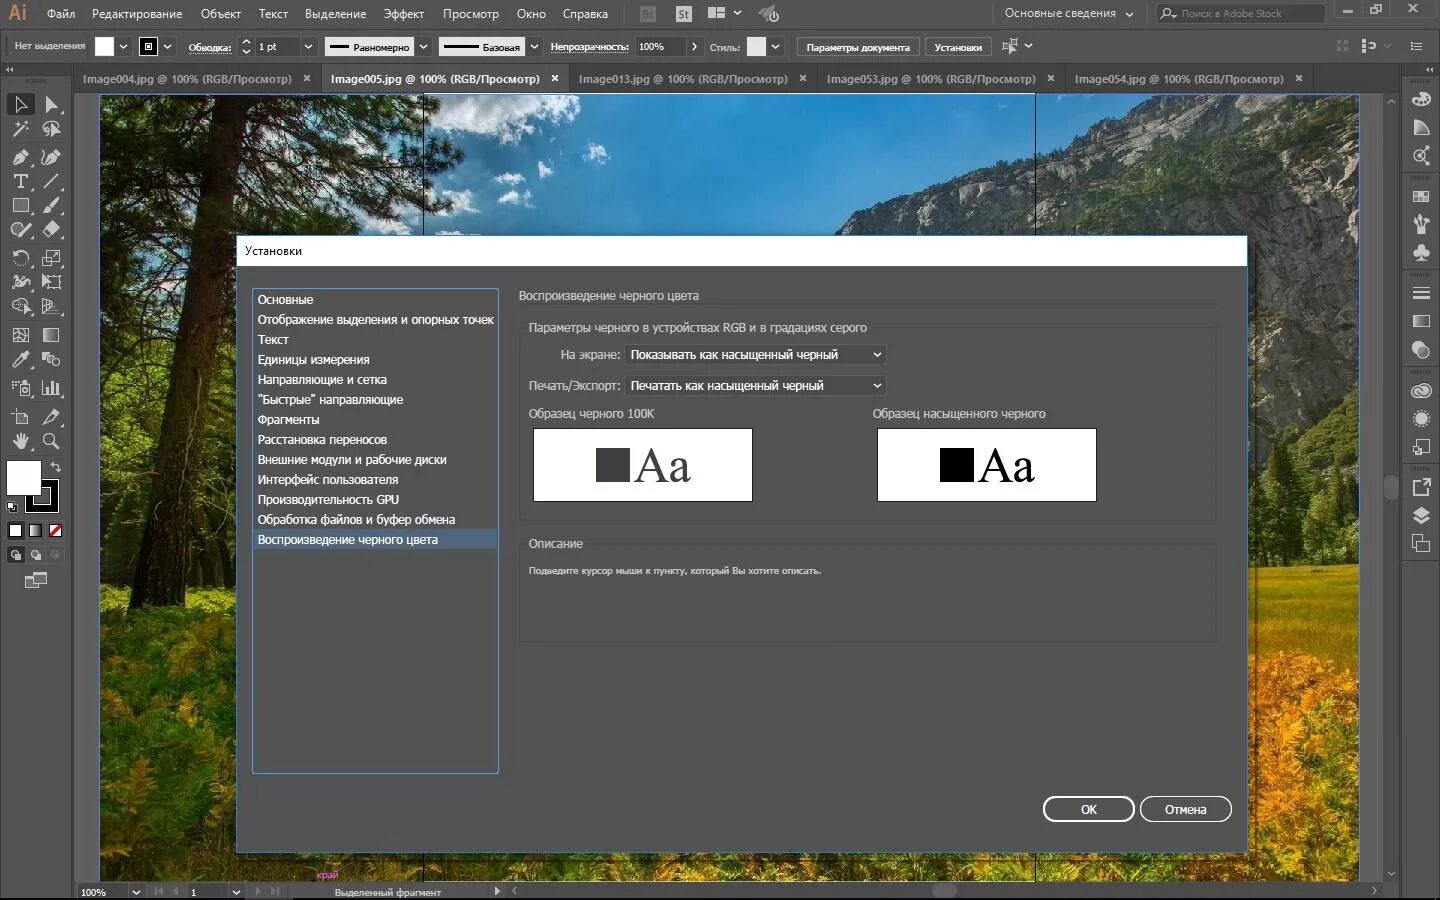Viewport: 1440px width, 900px height.
Task: Open the 'Стиль' dropdown in the control bar
Action: [775, 46]
